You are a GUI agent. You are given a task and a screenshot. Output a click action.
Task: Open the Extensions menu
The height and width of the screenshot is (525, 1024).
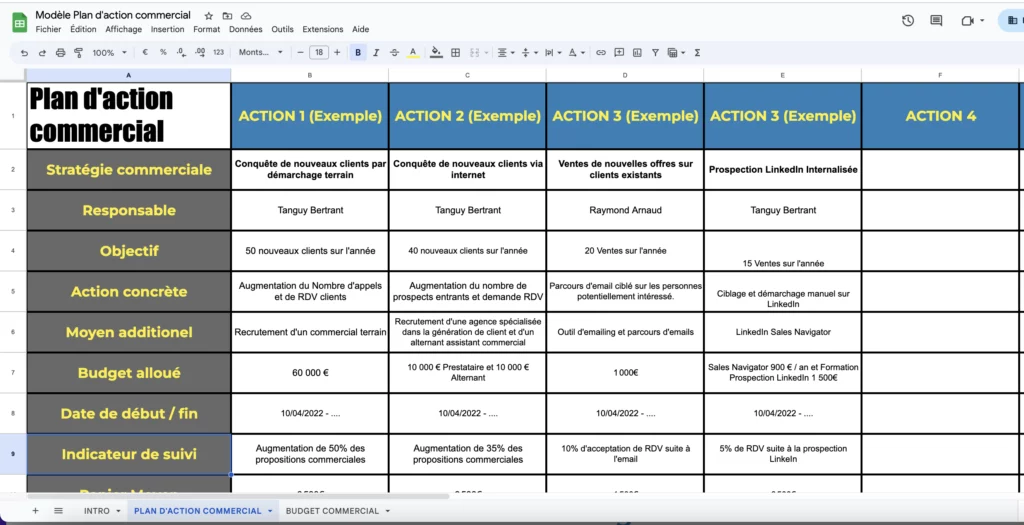tap(323, 29)
